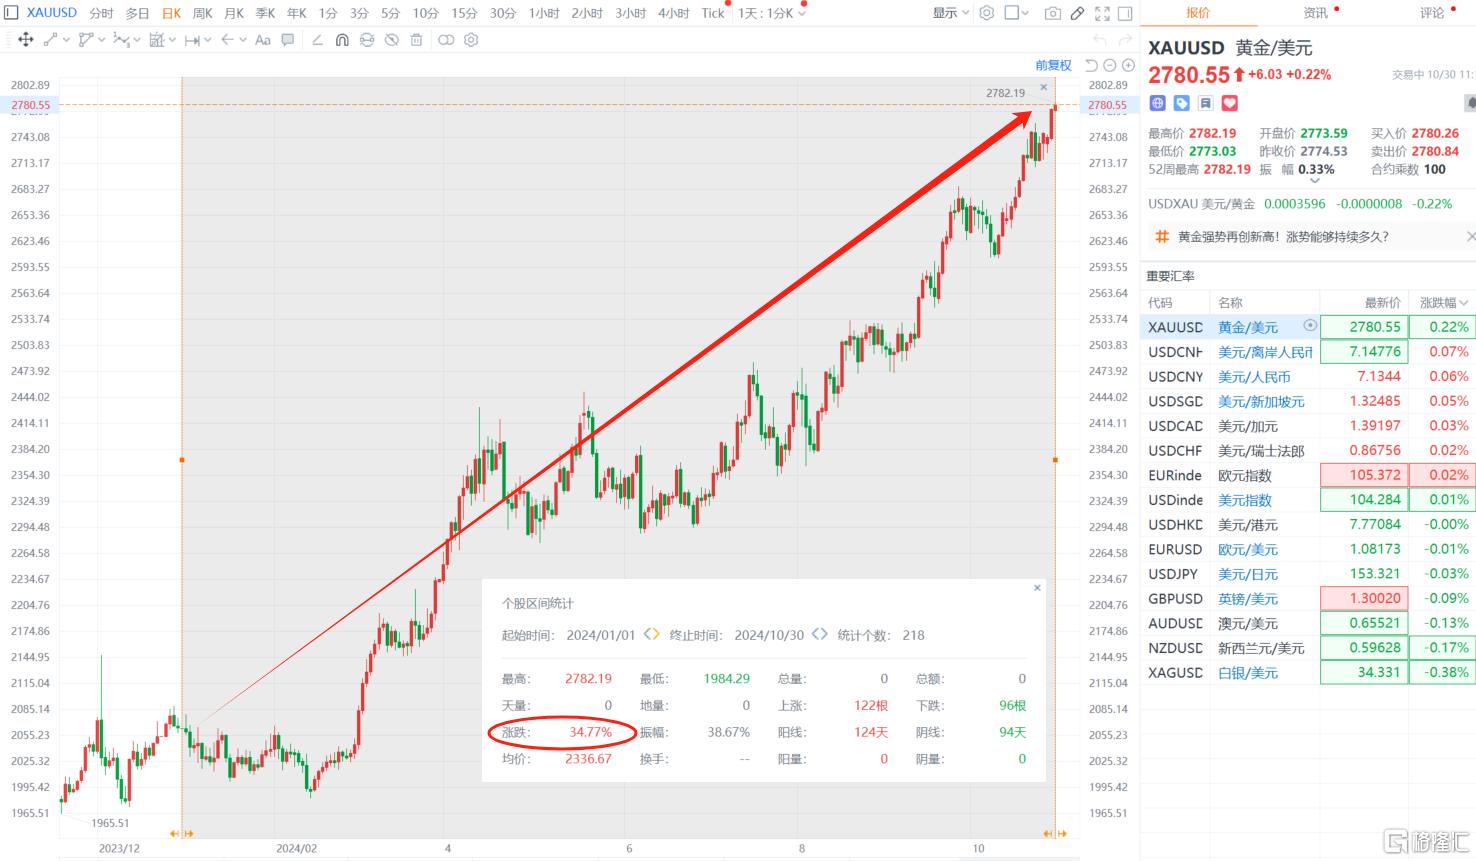Expand range tool options dropdown arrow
This screenshot has height=861, width=1476.
pyautogui.click(x=208, y=40)
